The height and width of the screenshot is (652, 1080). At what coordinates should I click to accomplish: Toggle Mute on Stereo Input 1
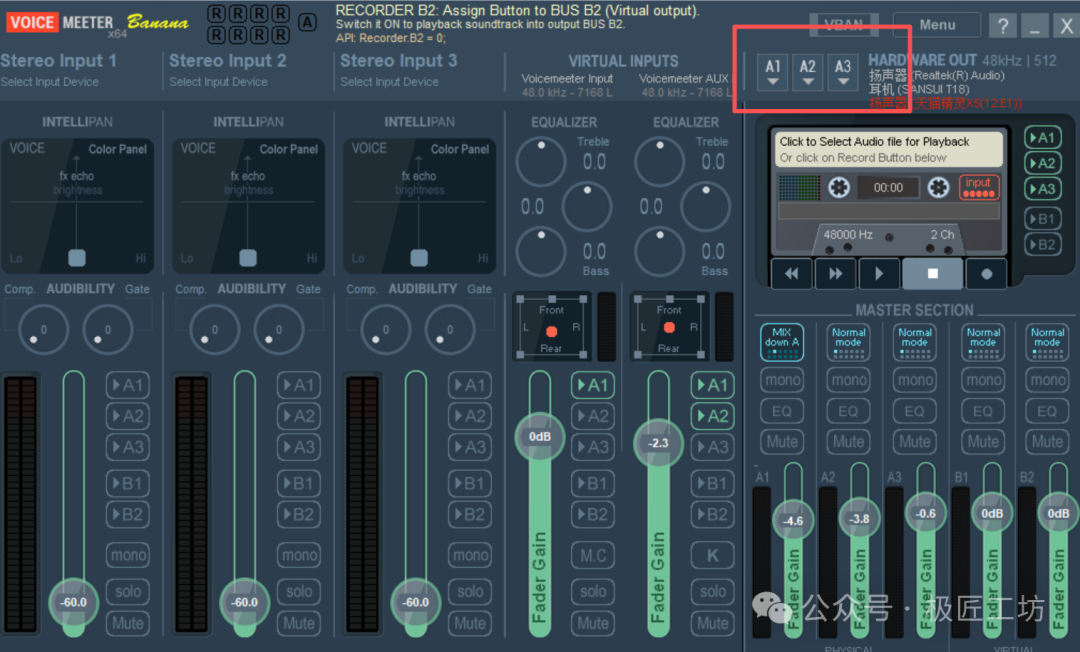[x=128, y=623]
